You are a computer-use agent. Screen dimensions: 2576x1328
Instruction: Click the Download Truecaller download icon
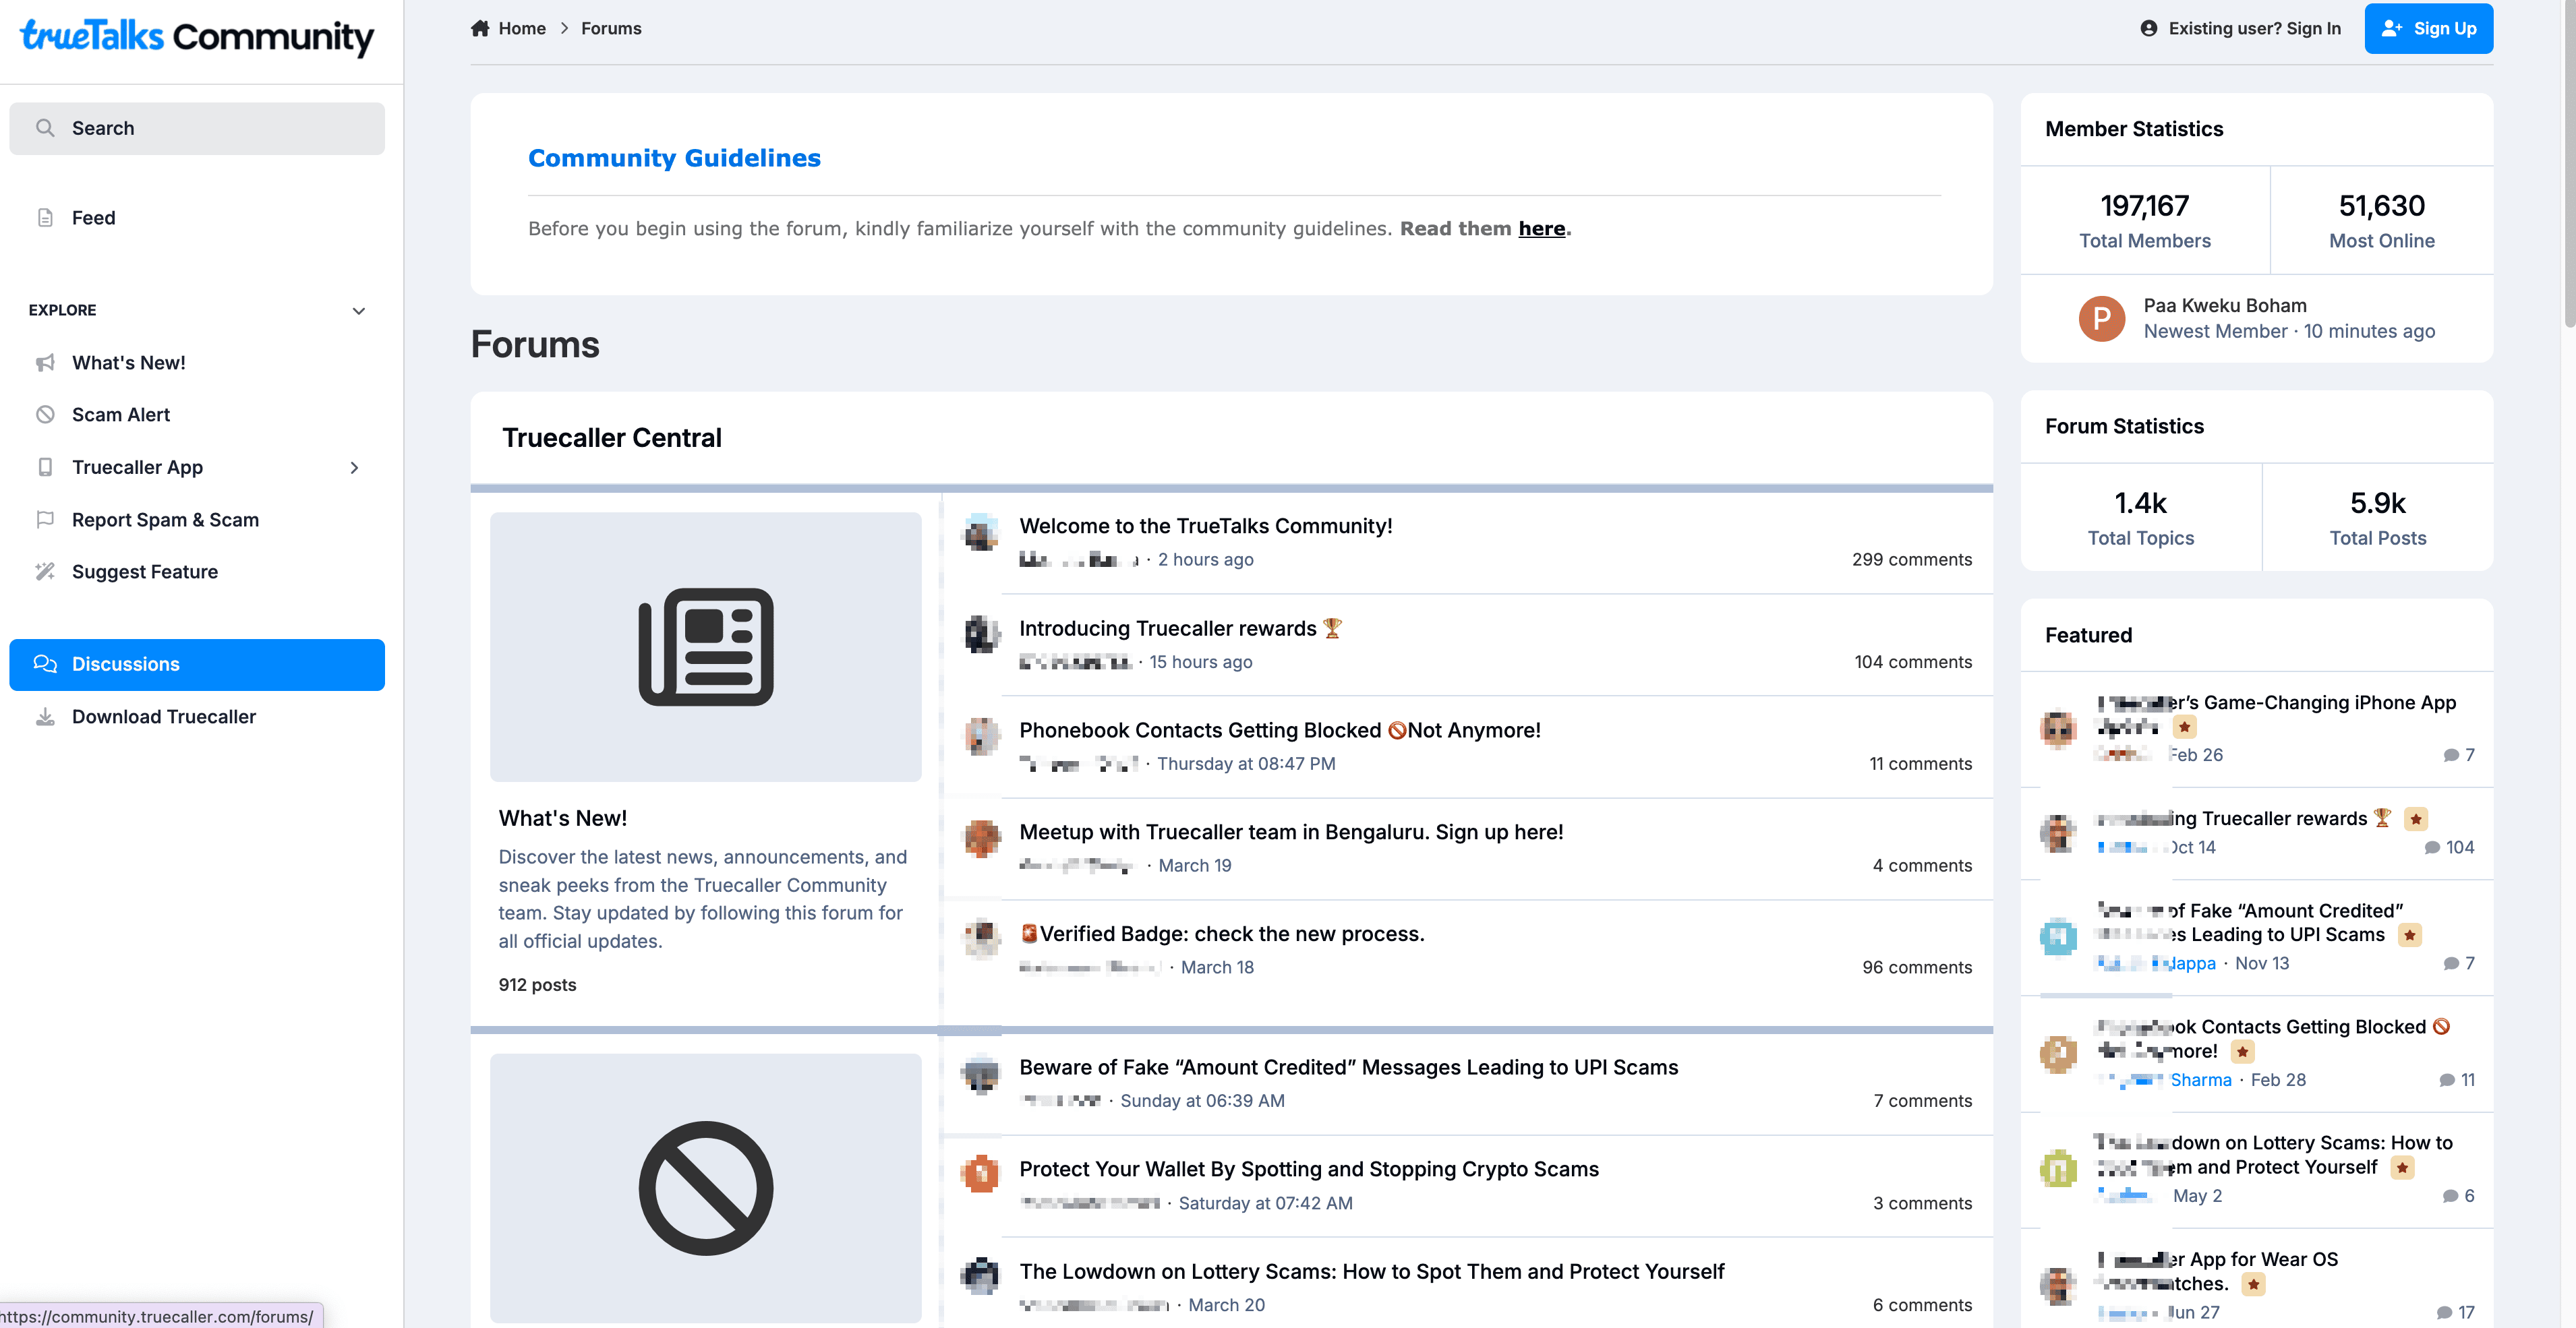(x=45, y=717)
